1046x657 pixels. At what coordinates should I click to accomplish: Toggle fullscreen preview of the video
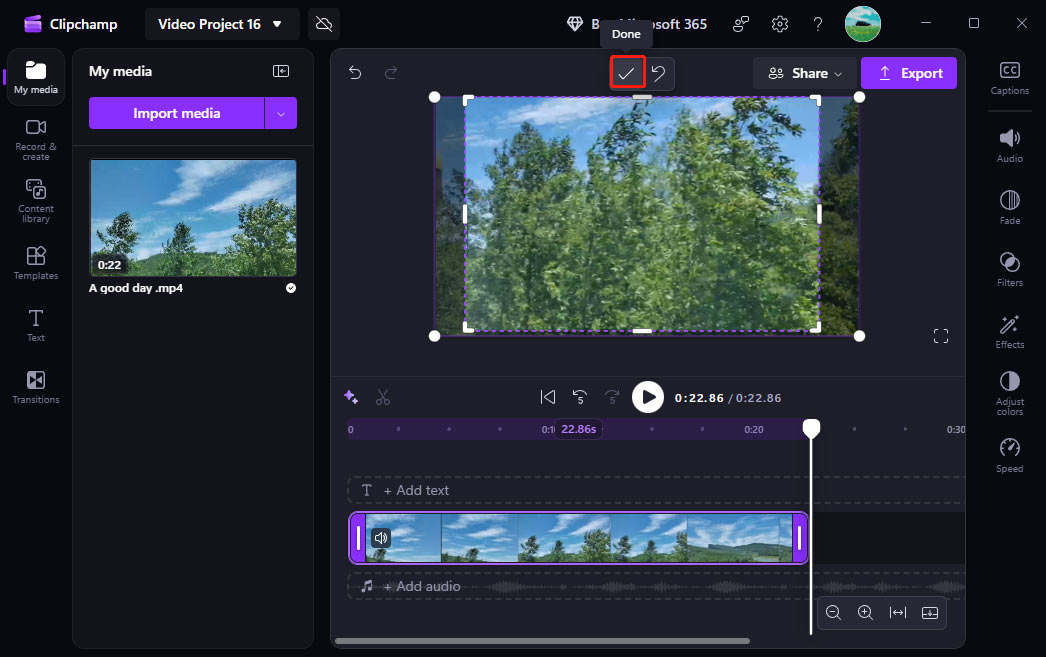click(940, 336)
